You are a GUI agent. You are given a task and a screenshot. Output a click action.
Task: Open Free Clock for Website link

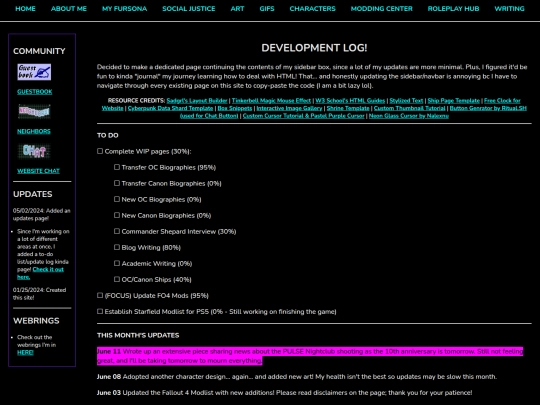[x=502, y=101]
